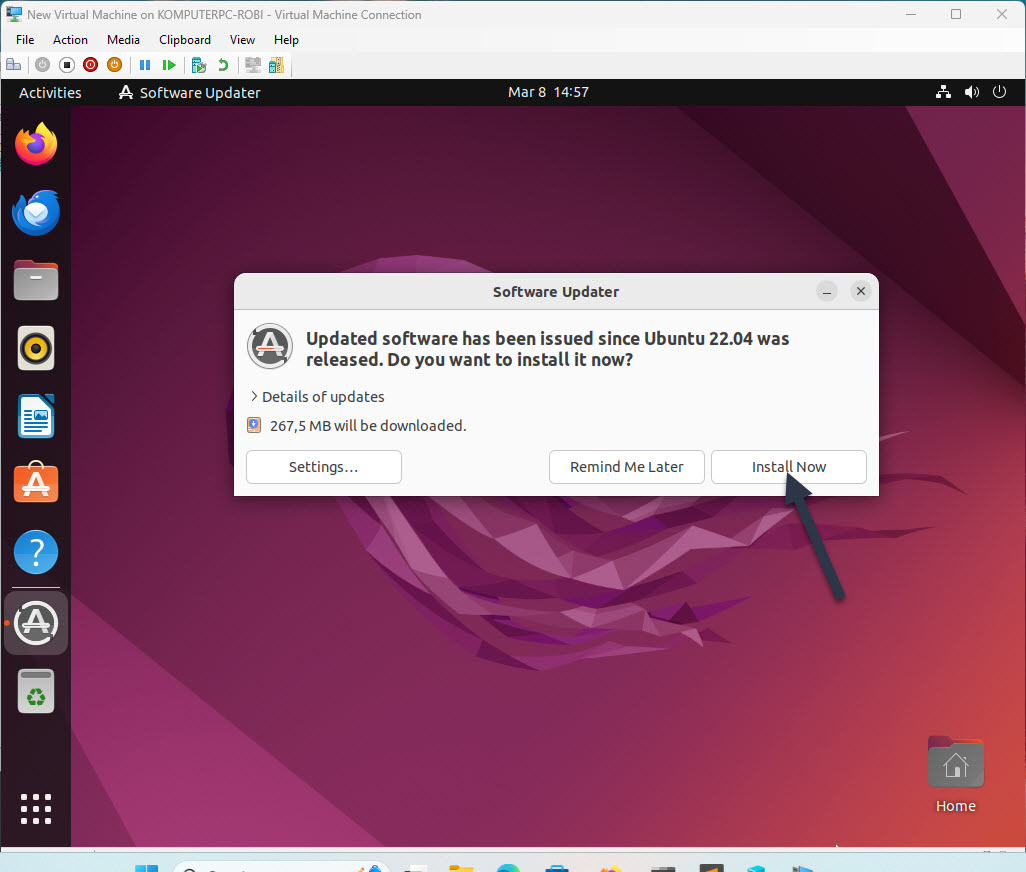The width and height of the screenshot is (1026, 872).
Task: Launch Thunderbird from the dock
Action: point(35,212)
